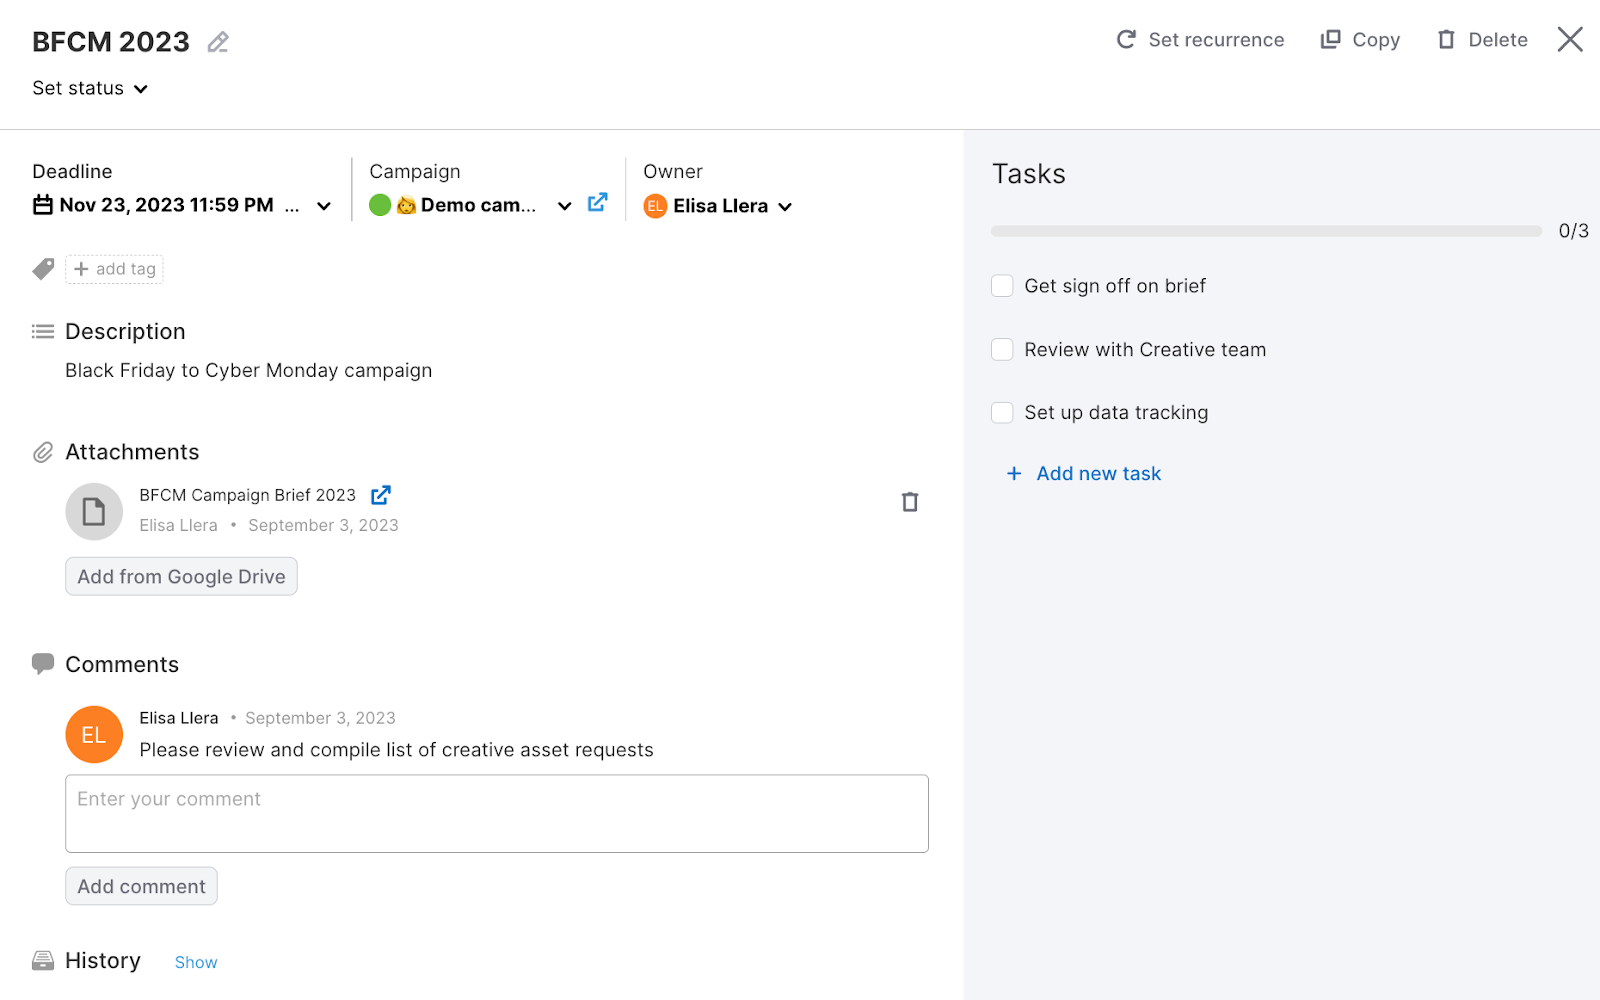Click the History drawer icon
1600x1000 pixels.
[43, 961]
